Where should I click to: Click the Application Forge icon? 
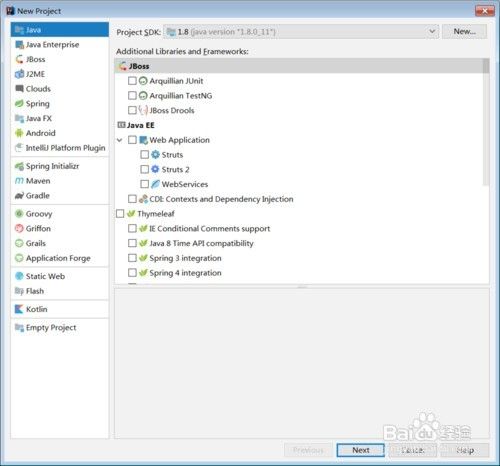[x=19, y=258]
